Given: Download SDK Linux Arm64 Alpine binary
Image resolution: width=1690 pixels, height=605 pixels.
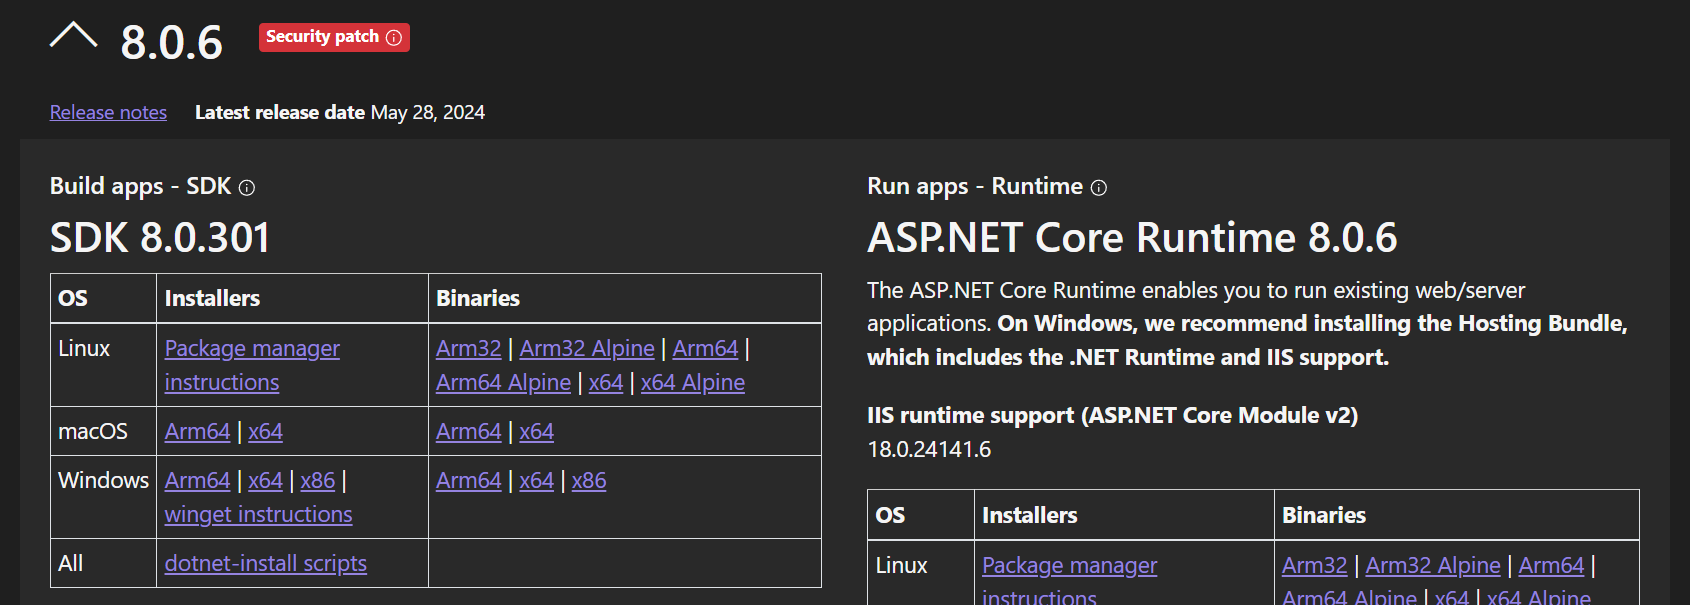Looking at the screenshot, I should point(503,382).
